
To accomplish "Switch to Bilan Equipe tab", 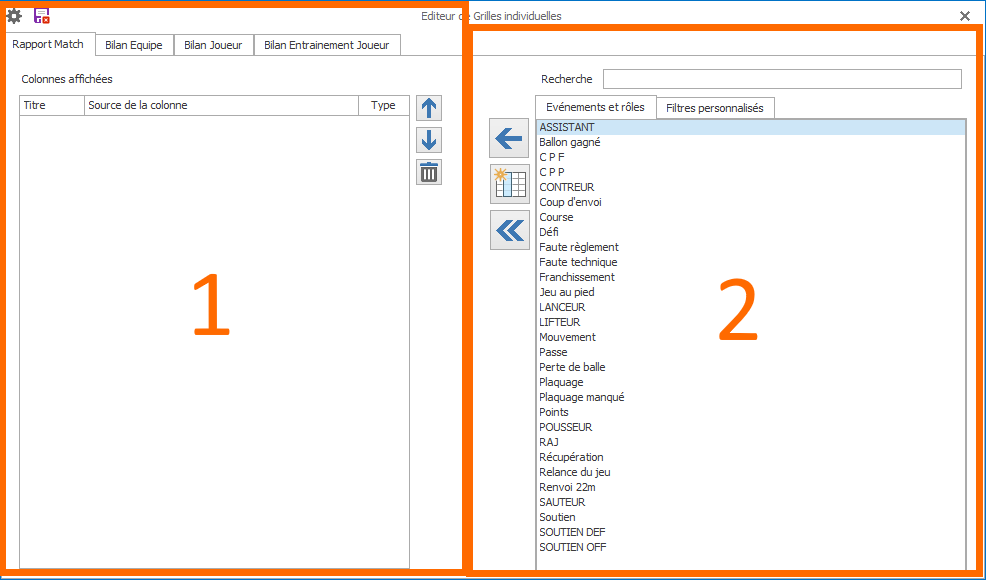I will point(134,45).
